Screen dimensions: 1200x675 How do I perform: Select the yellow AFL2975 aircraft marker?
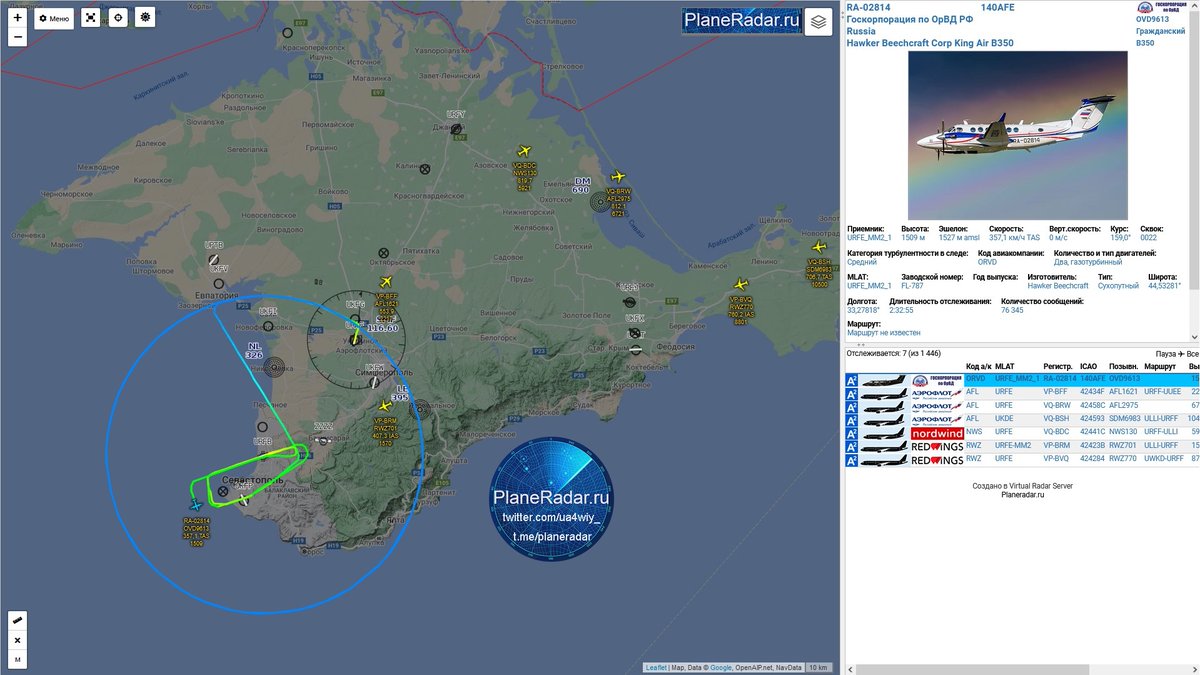(x=619, y=177)
